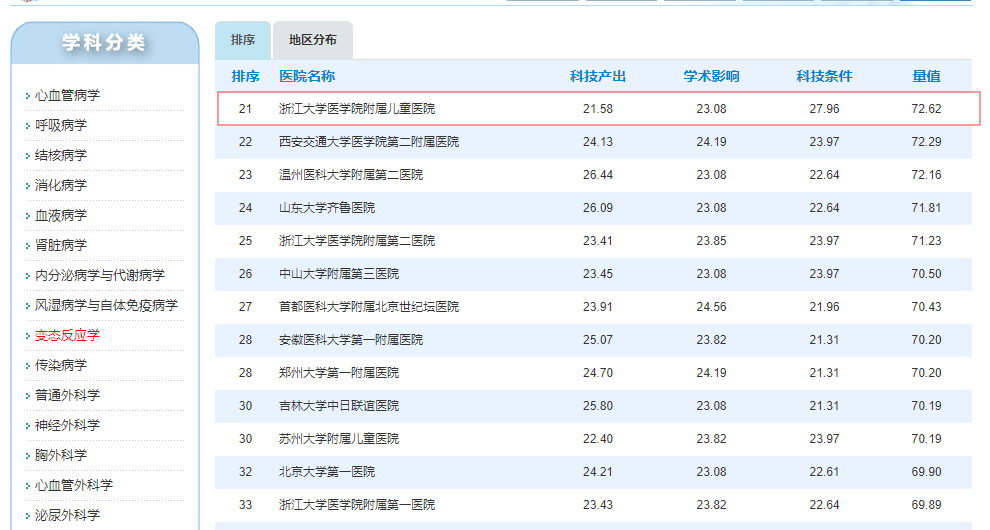
Task: Select highlighted 变态反应学 category
Action: tap(67, 335)
